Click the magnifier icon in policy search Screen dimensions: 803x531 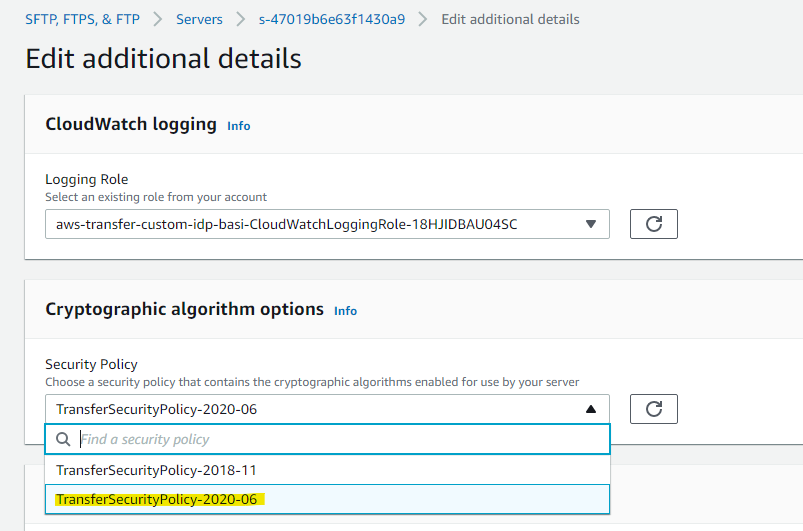click(63, 439)
